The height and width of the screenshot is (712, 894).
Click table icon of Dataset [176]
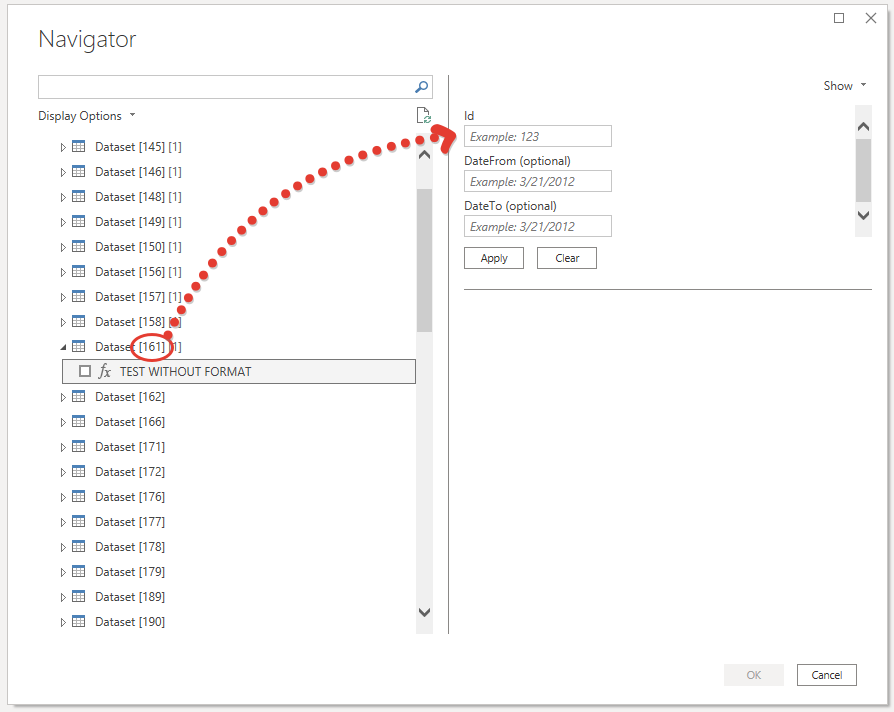[x=79, y=497]
